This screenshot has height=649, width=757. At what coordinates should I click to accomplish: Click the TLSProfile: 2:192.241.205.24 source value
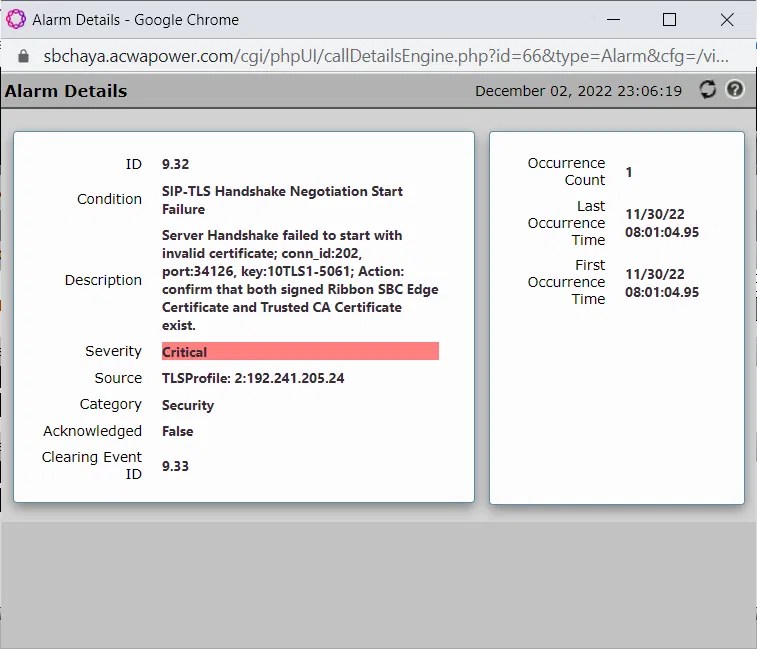click(x=253, y=378)
